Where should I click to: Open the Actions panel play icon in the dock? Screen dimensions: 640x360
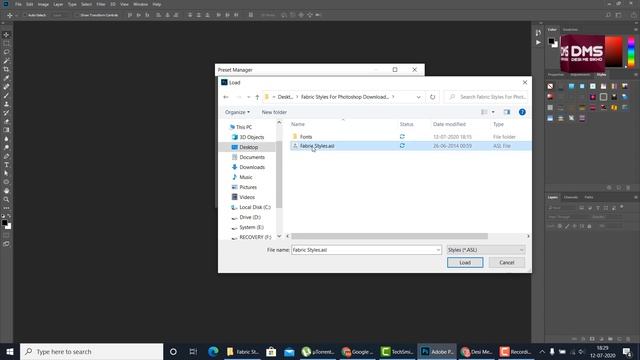coord(538,42)
